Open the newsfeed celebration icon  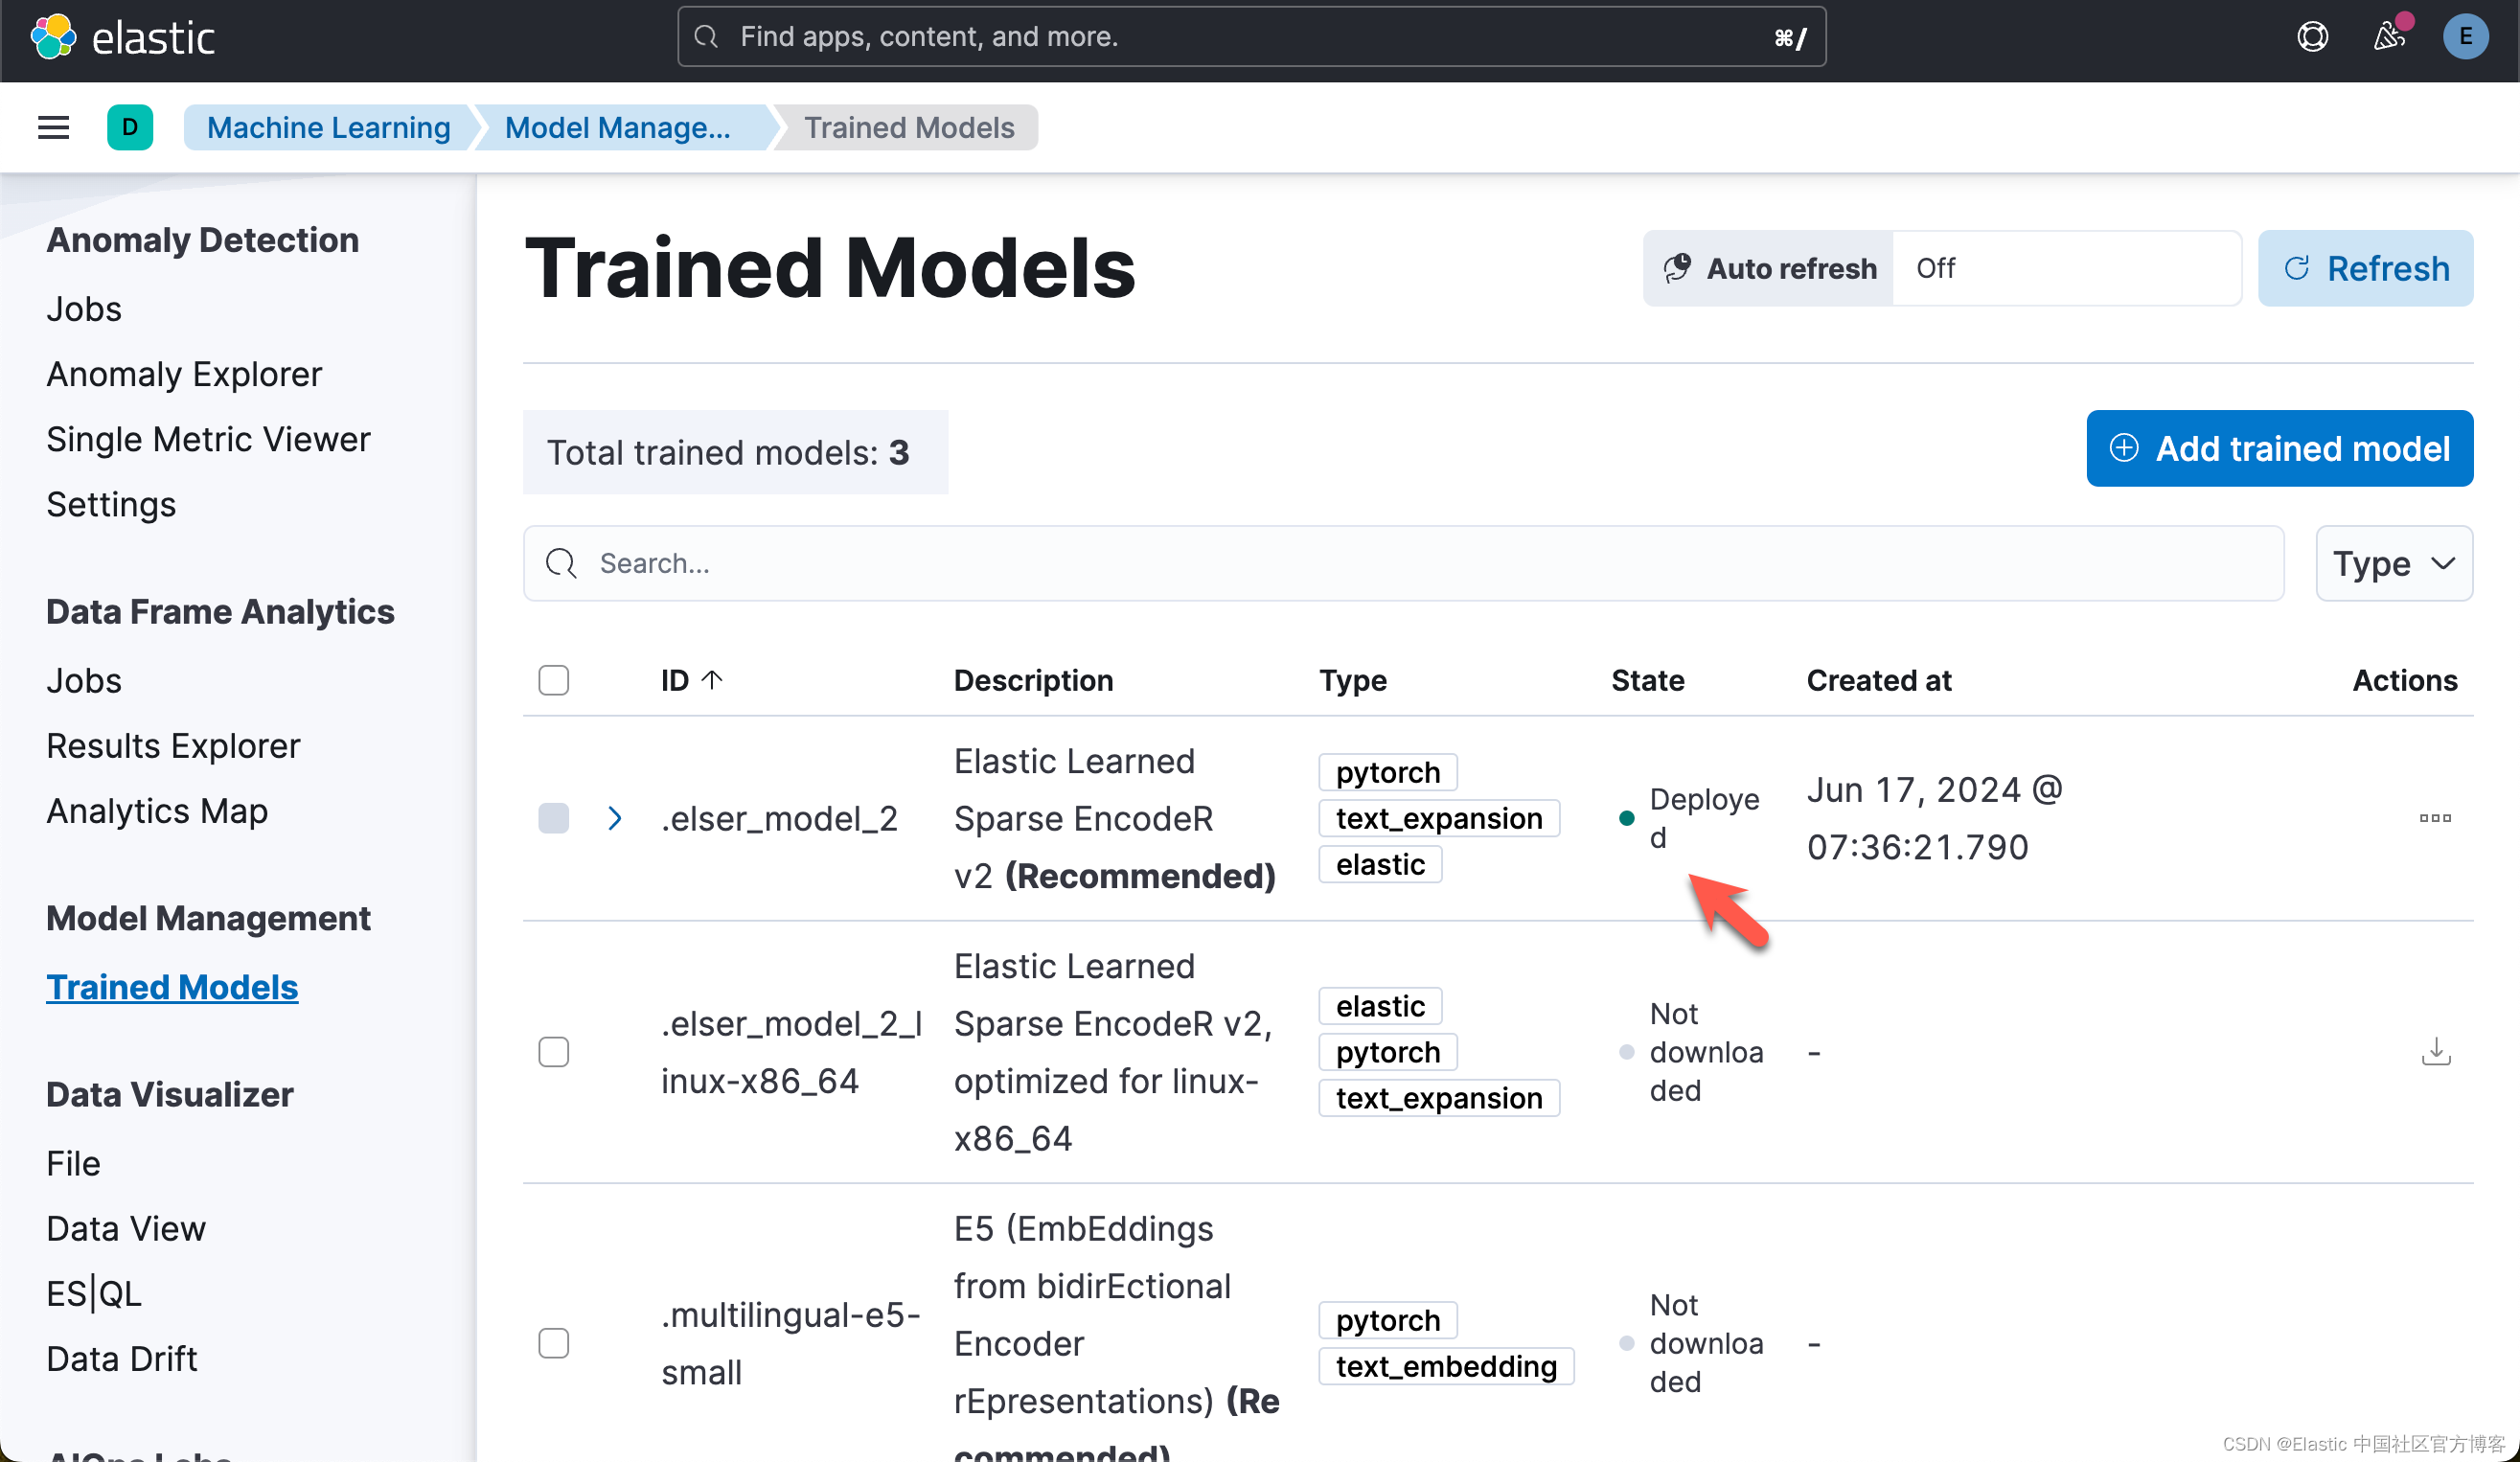point(2389,37)
